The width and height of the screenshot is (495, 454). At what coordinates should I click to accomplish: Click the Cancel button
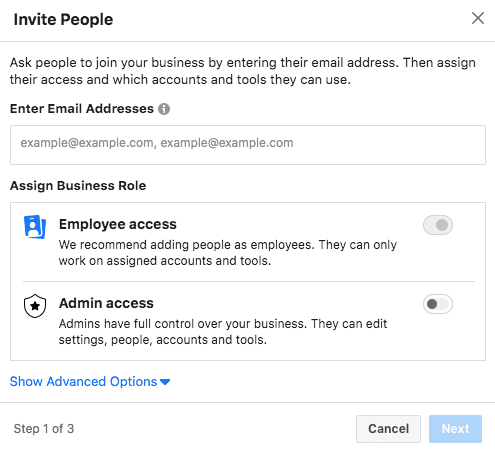click(388, 429)
